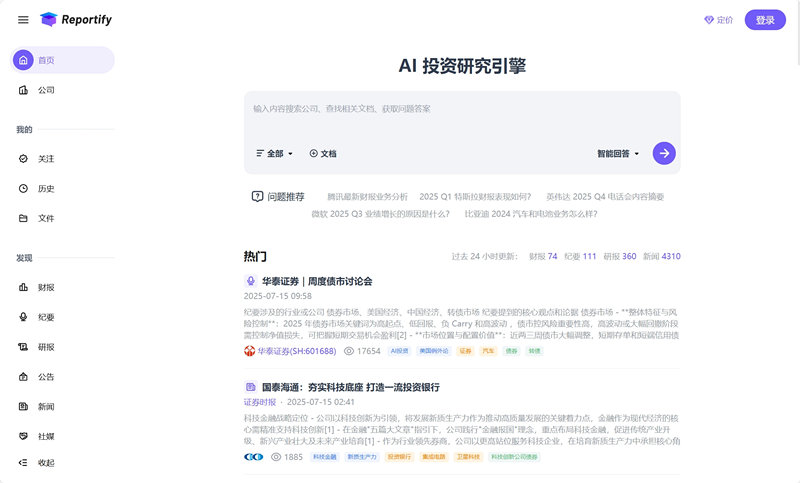Image resolution: width=800 pixels, height=483 pixels.
Task: Click the 纪要 microphone icon in sidebar
Action: (x=23, y=317)
